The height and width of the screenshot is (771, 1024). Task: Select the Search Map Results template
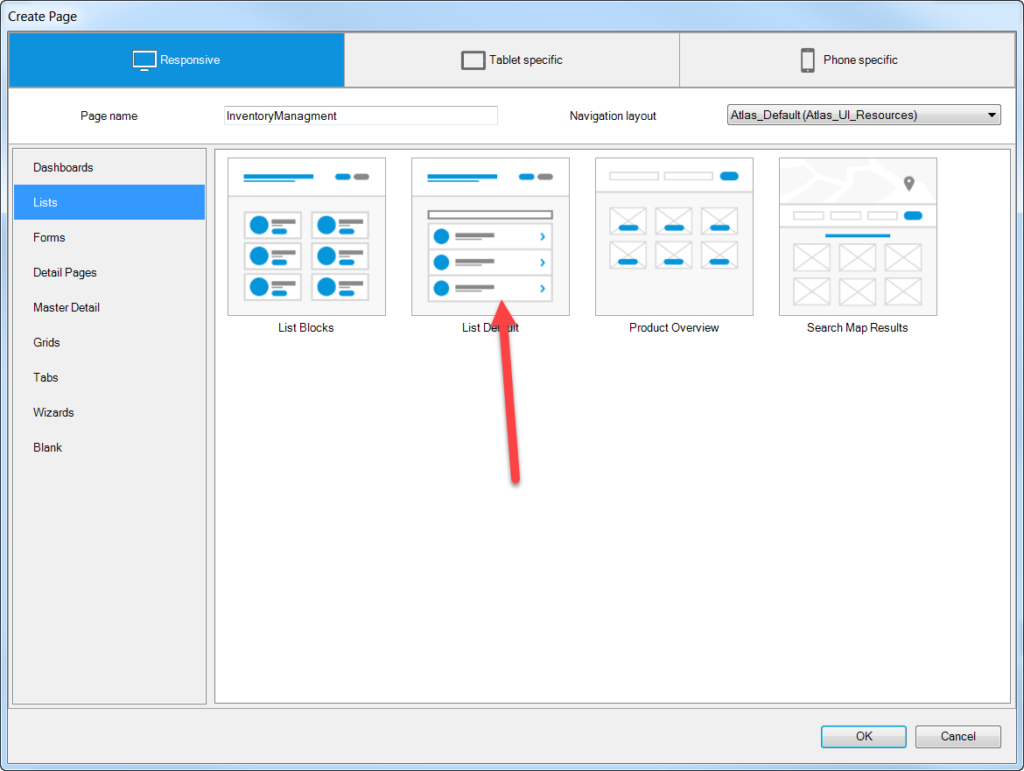[858, 237]
